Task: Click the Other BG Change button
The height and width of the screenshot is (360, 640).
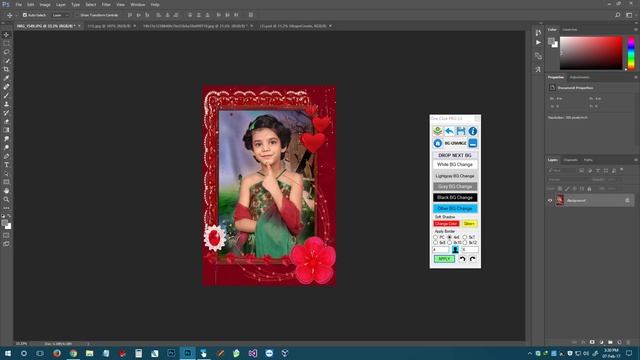Action: click(455, 209)
